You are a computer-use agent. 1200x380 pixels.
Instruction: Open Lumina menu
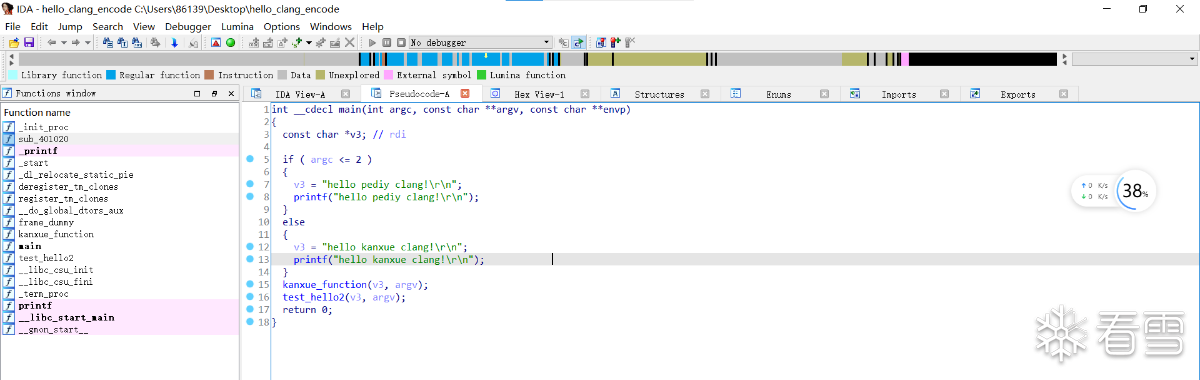[x=237, y=26]
